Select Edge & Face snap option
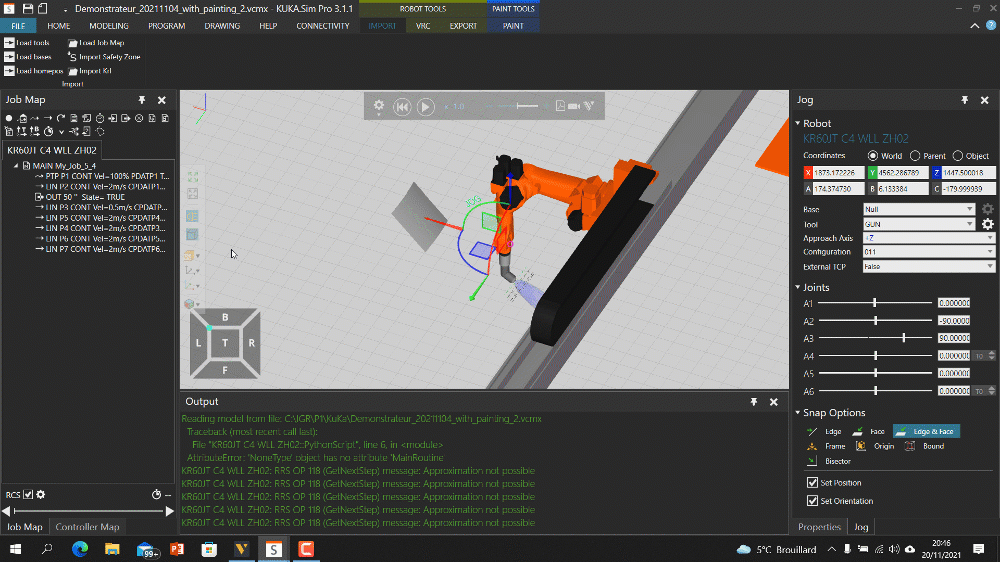The height and width of the screenshot is (562, 1000). (x=926, y=431)
